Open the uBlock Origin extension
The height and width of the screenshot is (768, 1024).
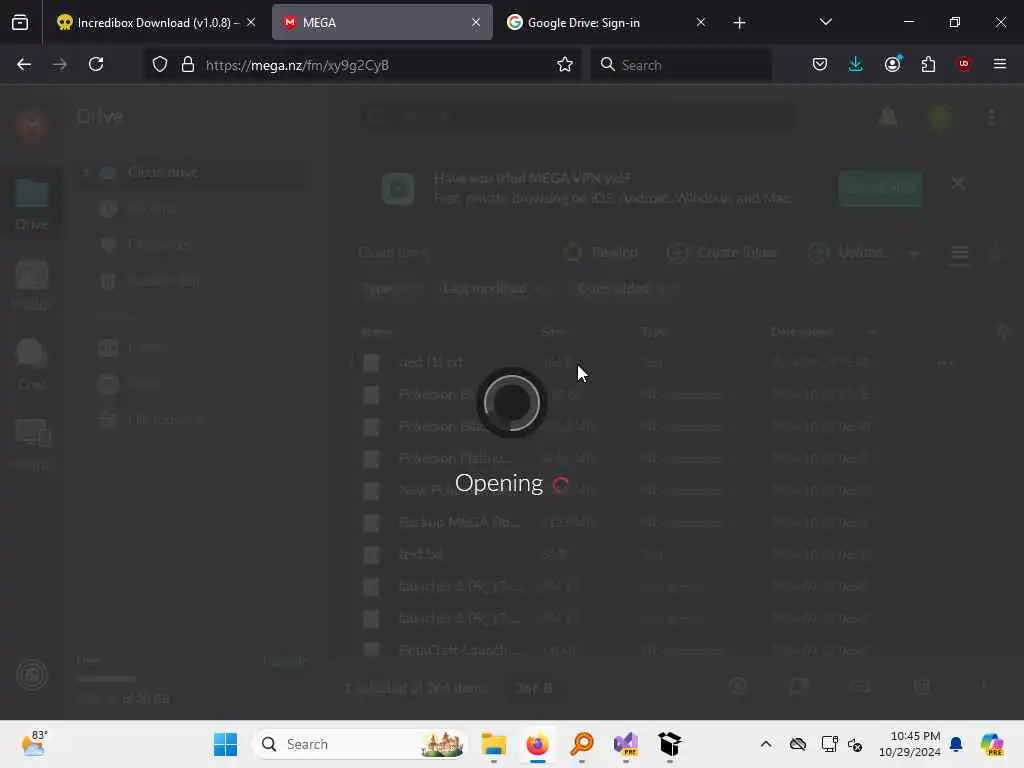pos(964,65)
